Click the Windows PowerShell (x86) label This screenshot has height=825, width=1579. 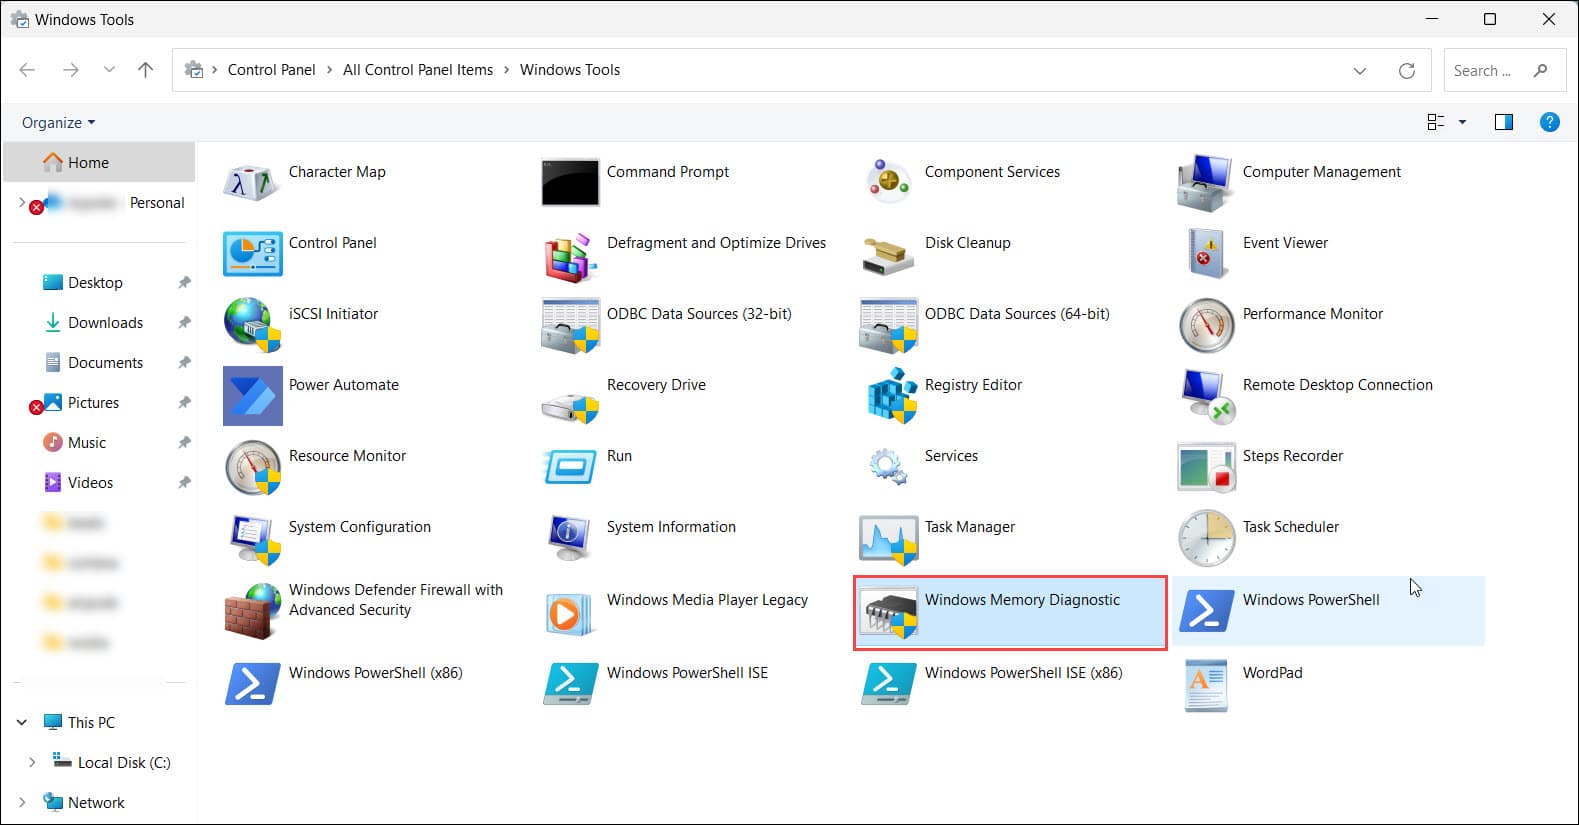pyautogui.click(x=375, y=673)
